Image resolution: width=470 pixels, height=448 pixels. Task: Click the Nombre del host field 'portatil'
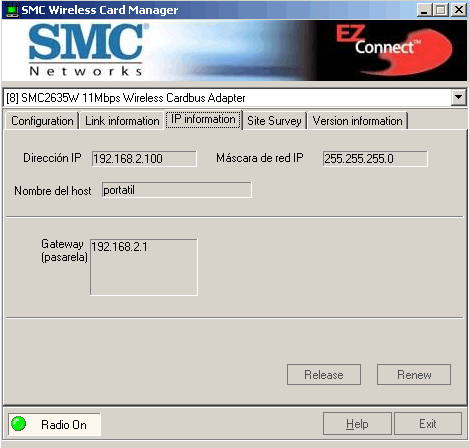tap(177, 190)
